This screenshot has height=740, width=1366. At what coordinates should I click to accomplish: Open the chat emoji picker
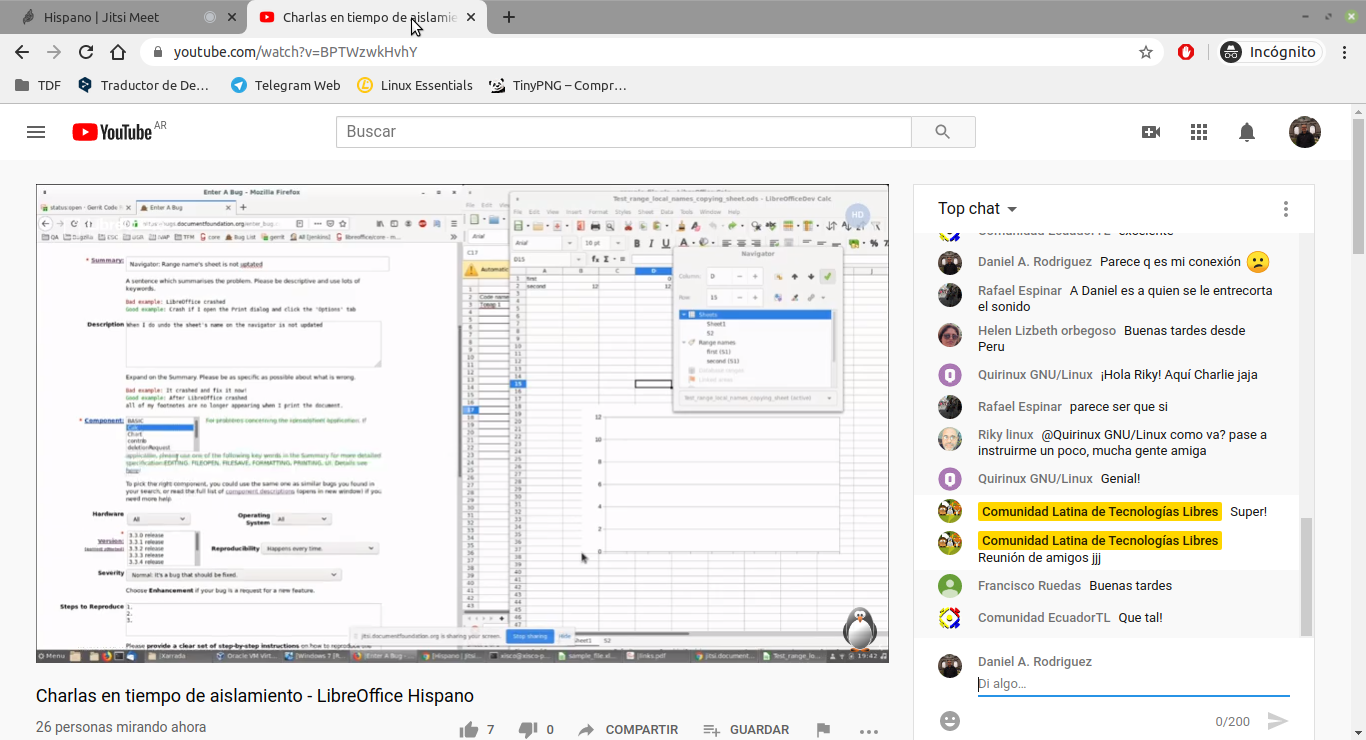pyautogui.click(x=950, y=720)
